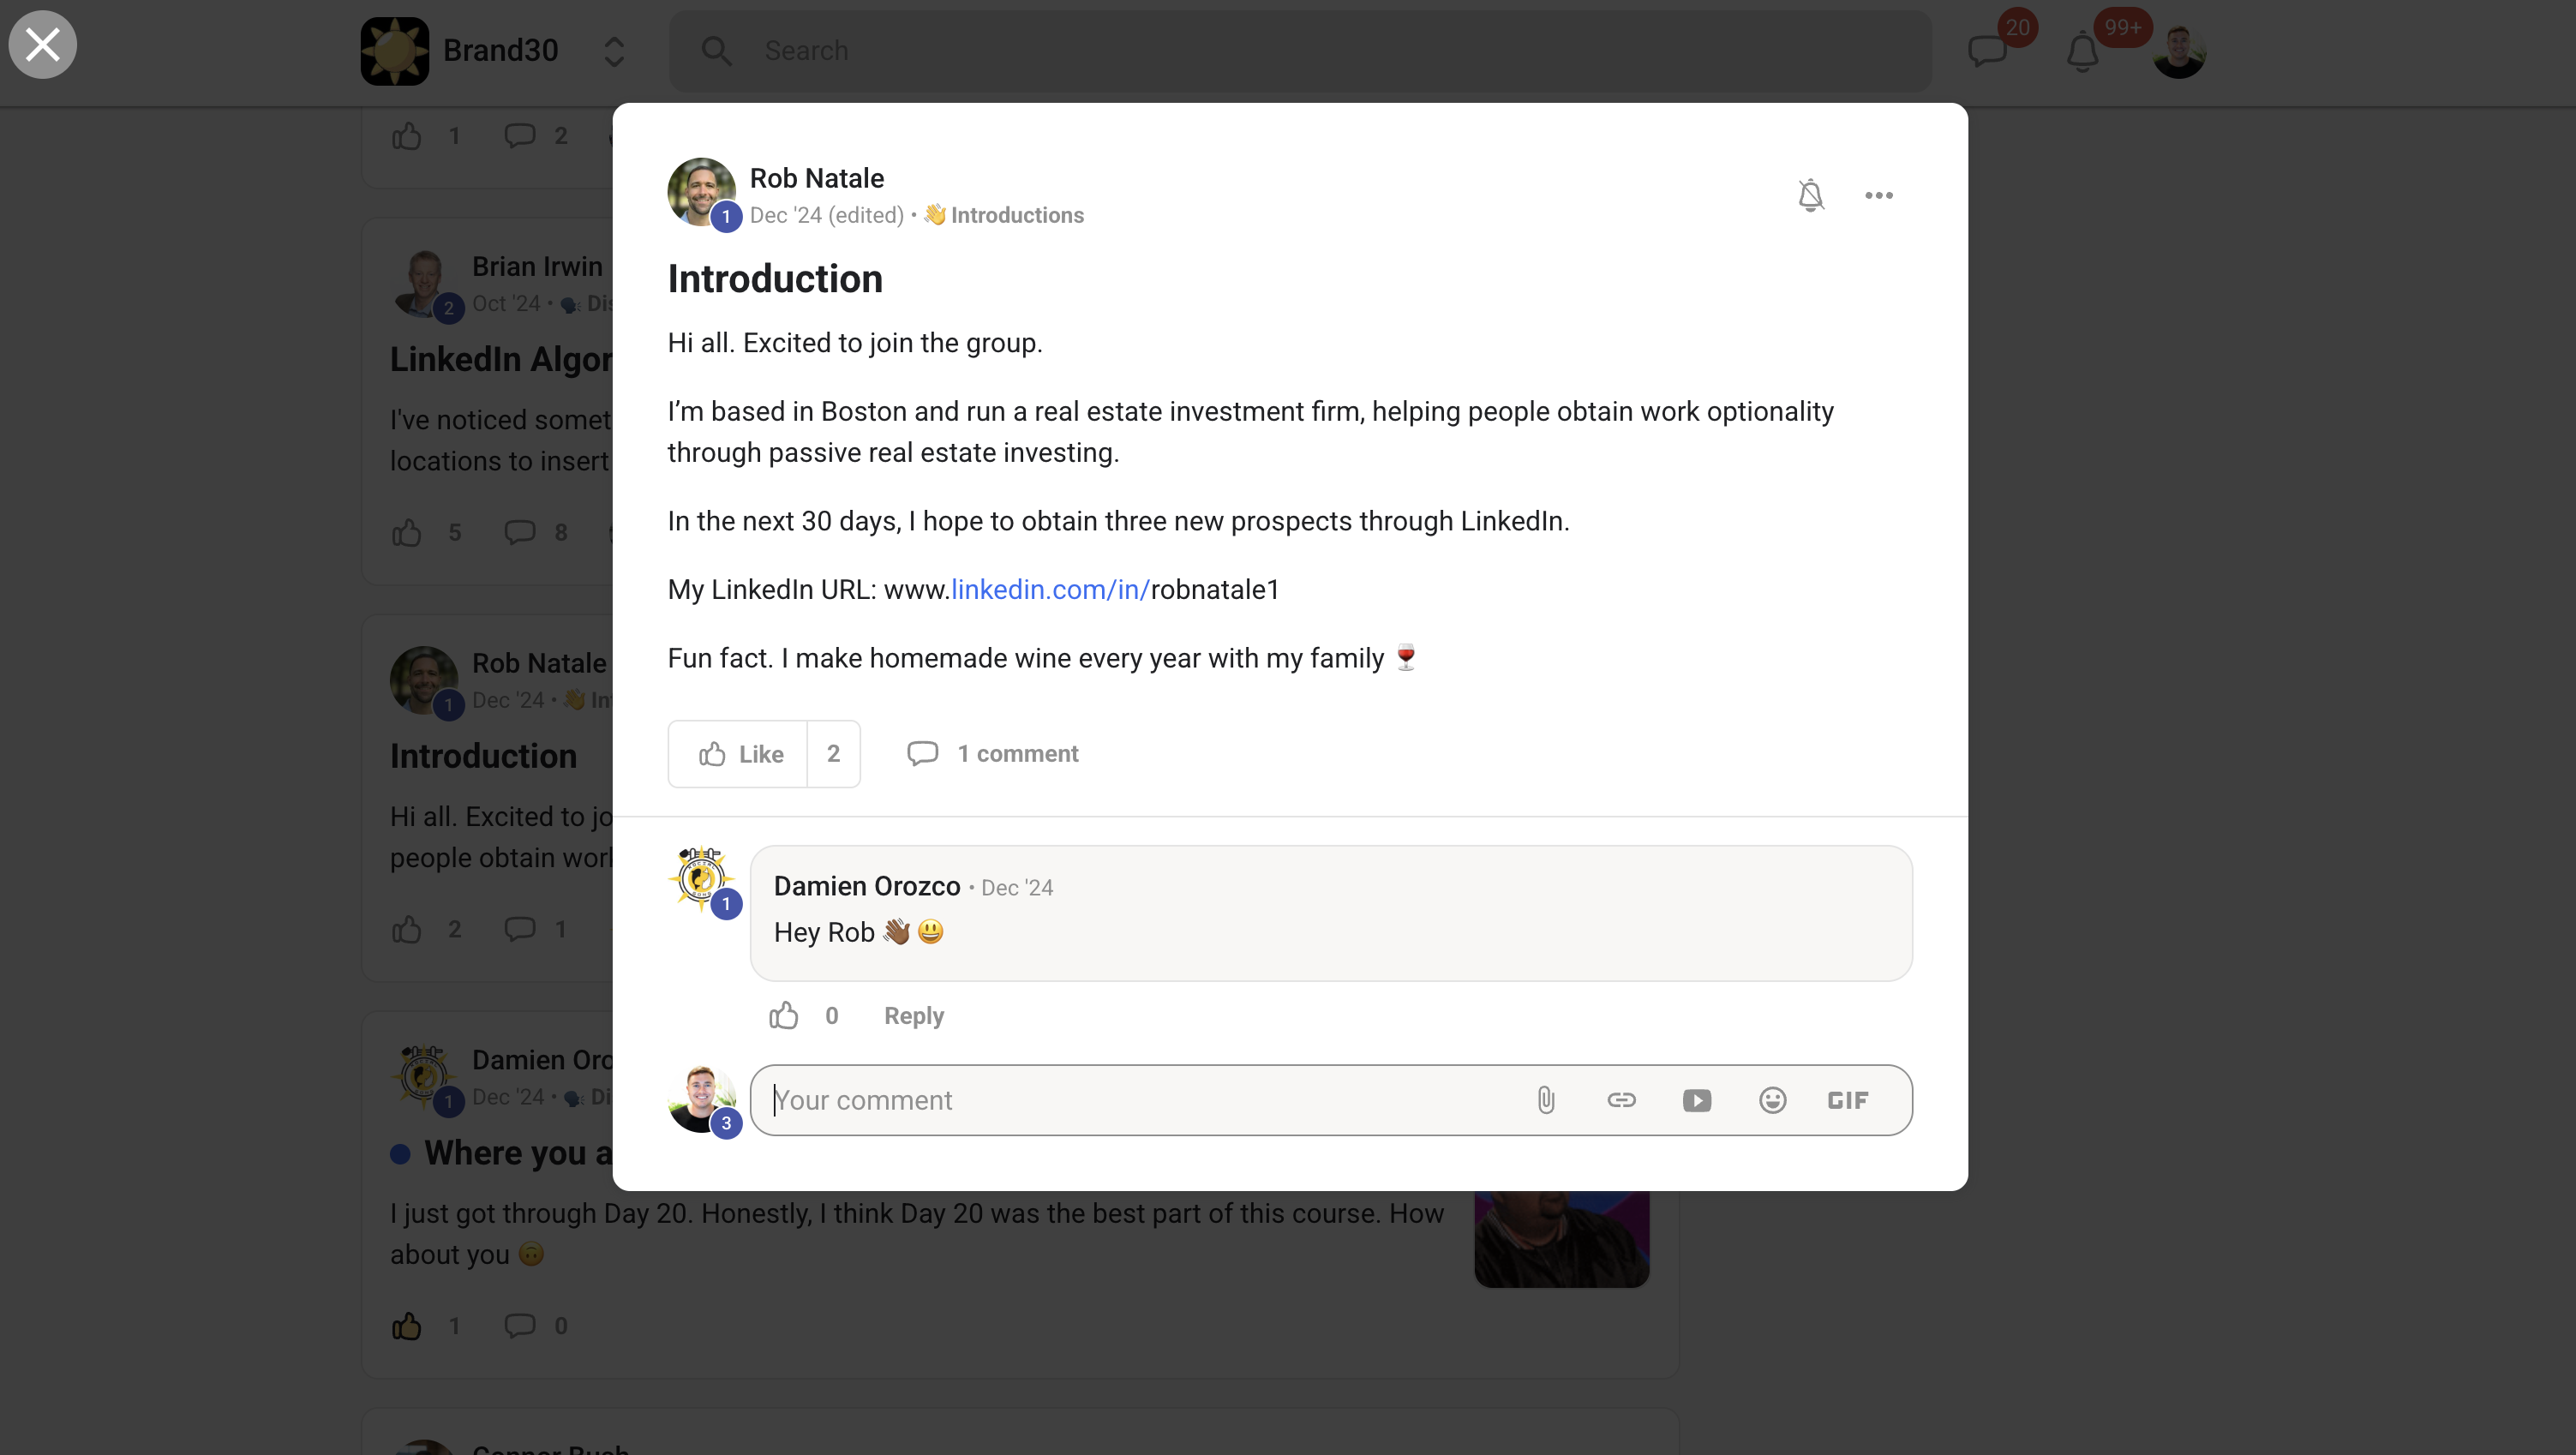The image size is (2576, 1455).
Task: Add a video to your comment
Action: tap(1697, 1099)
